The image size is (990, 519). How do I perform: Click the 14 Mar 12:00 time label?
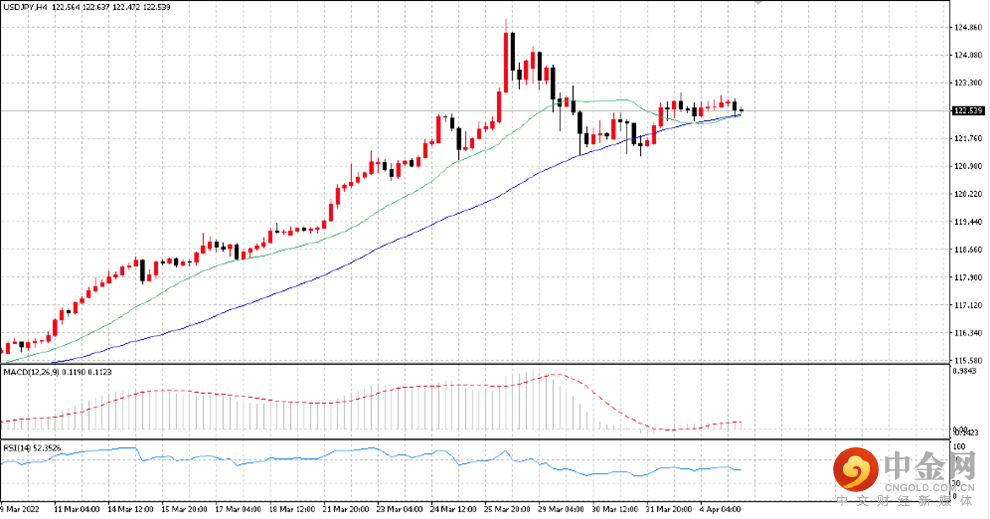131,509
